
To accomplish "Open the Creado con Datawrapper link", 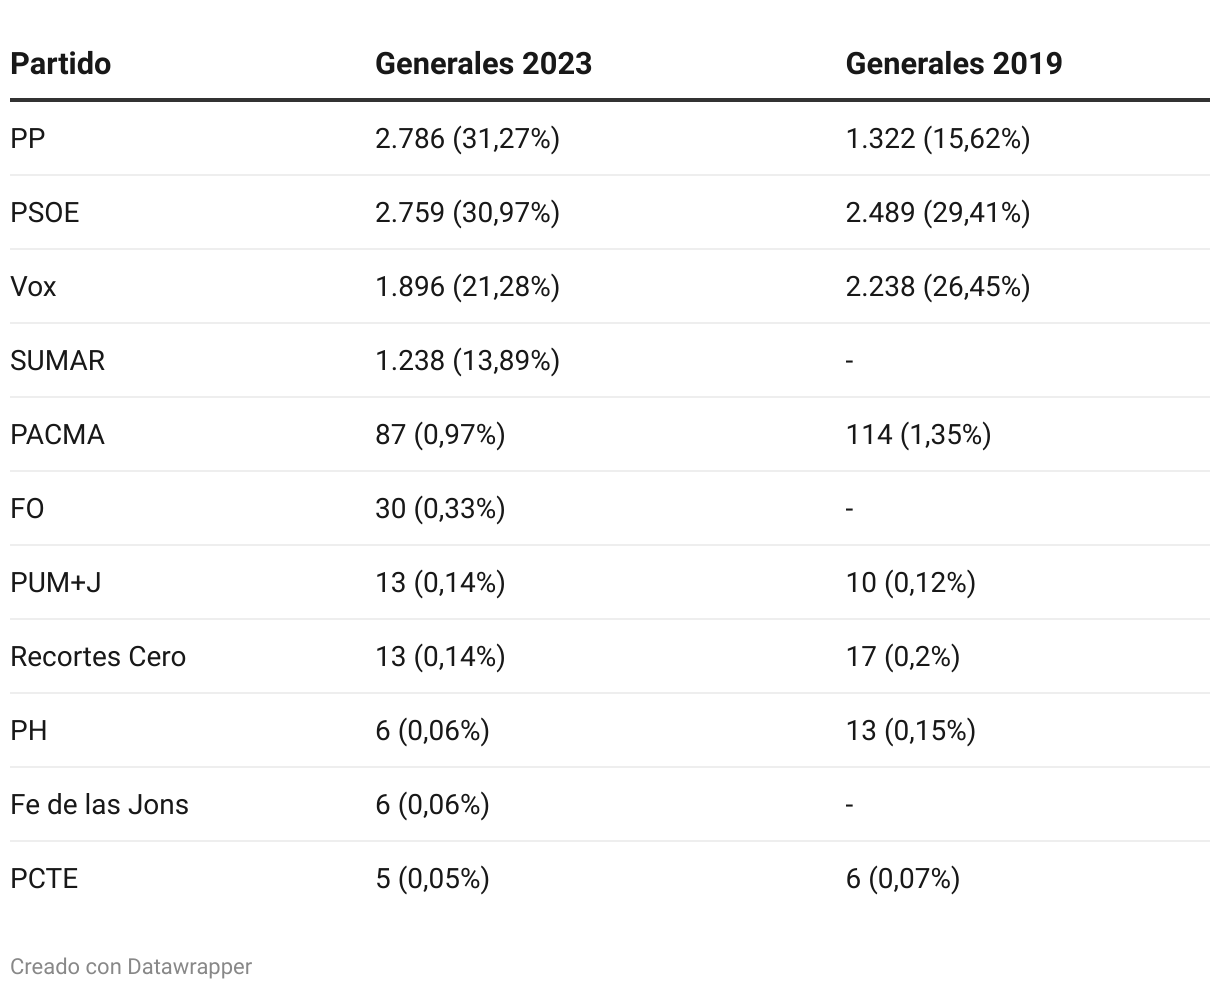I will pyautogui.click(x=131, y=966).
